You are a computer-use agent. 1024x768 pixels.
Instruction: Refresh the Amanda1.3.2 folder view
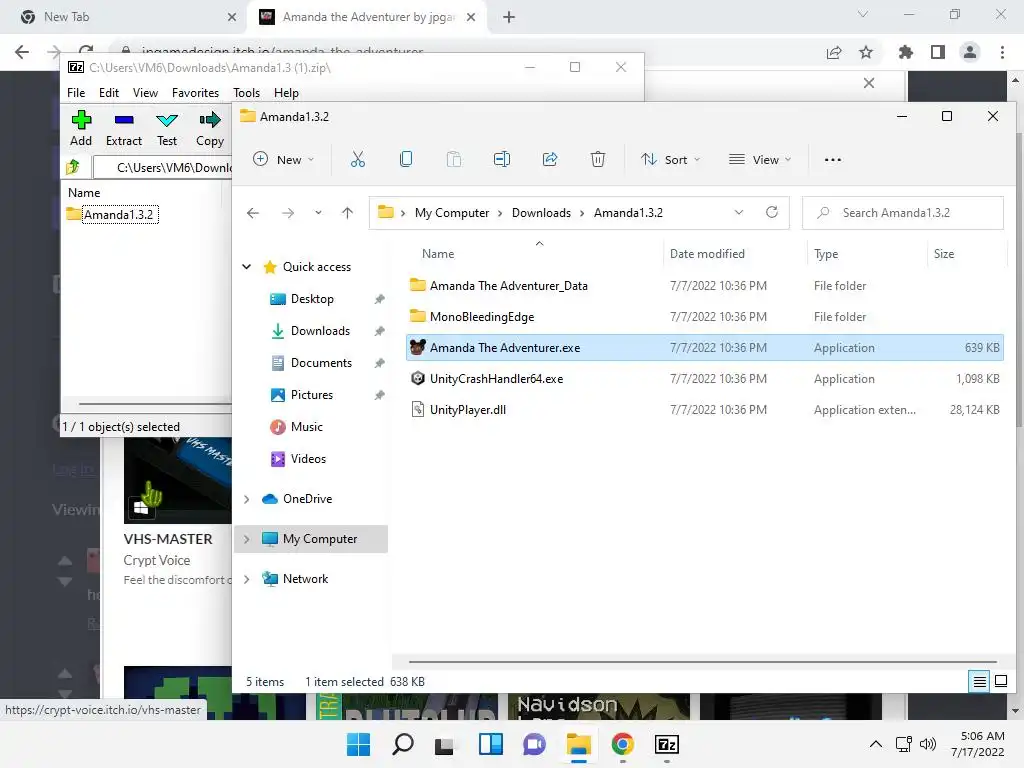click(x=772, y=212)
